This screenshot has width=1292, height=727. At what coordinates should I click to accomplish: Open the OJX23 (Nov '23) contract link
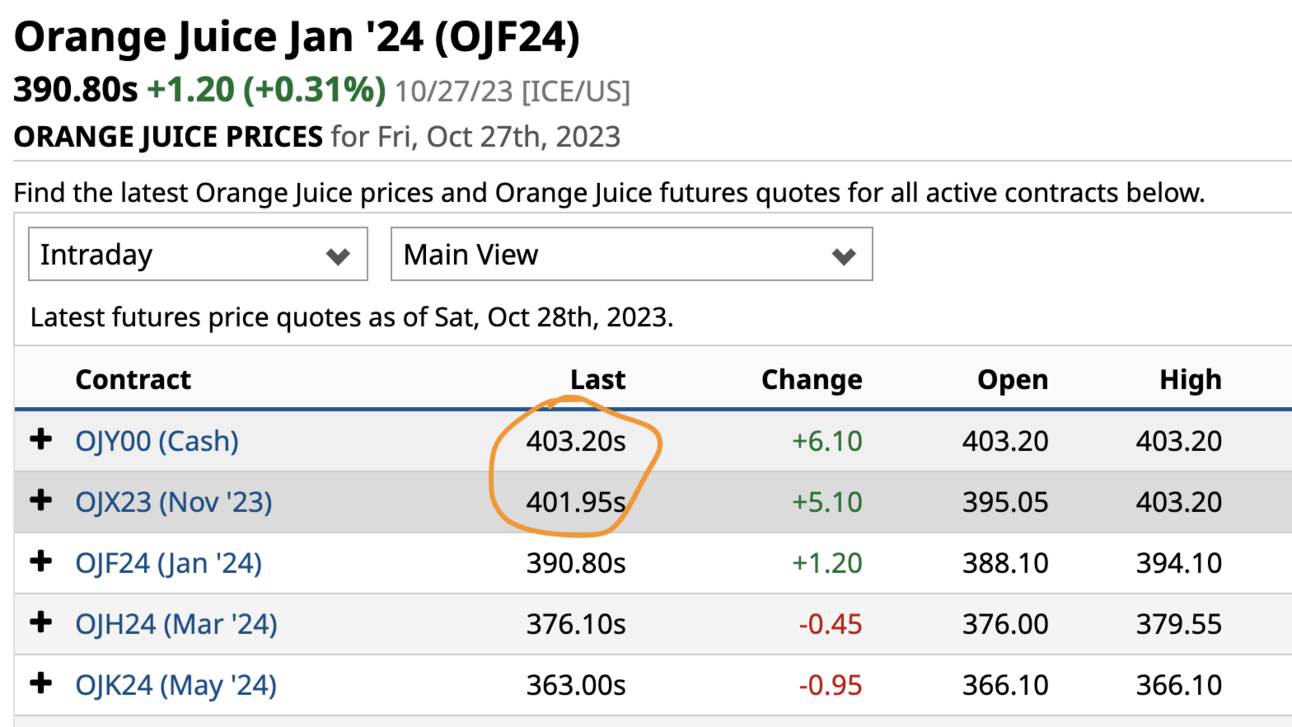coord(173,502)
